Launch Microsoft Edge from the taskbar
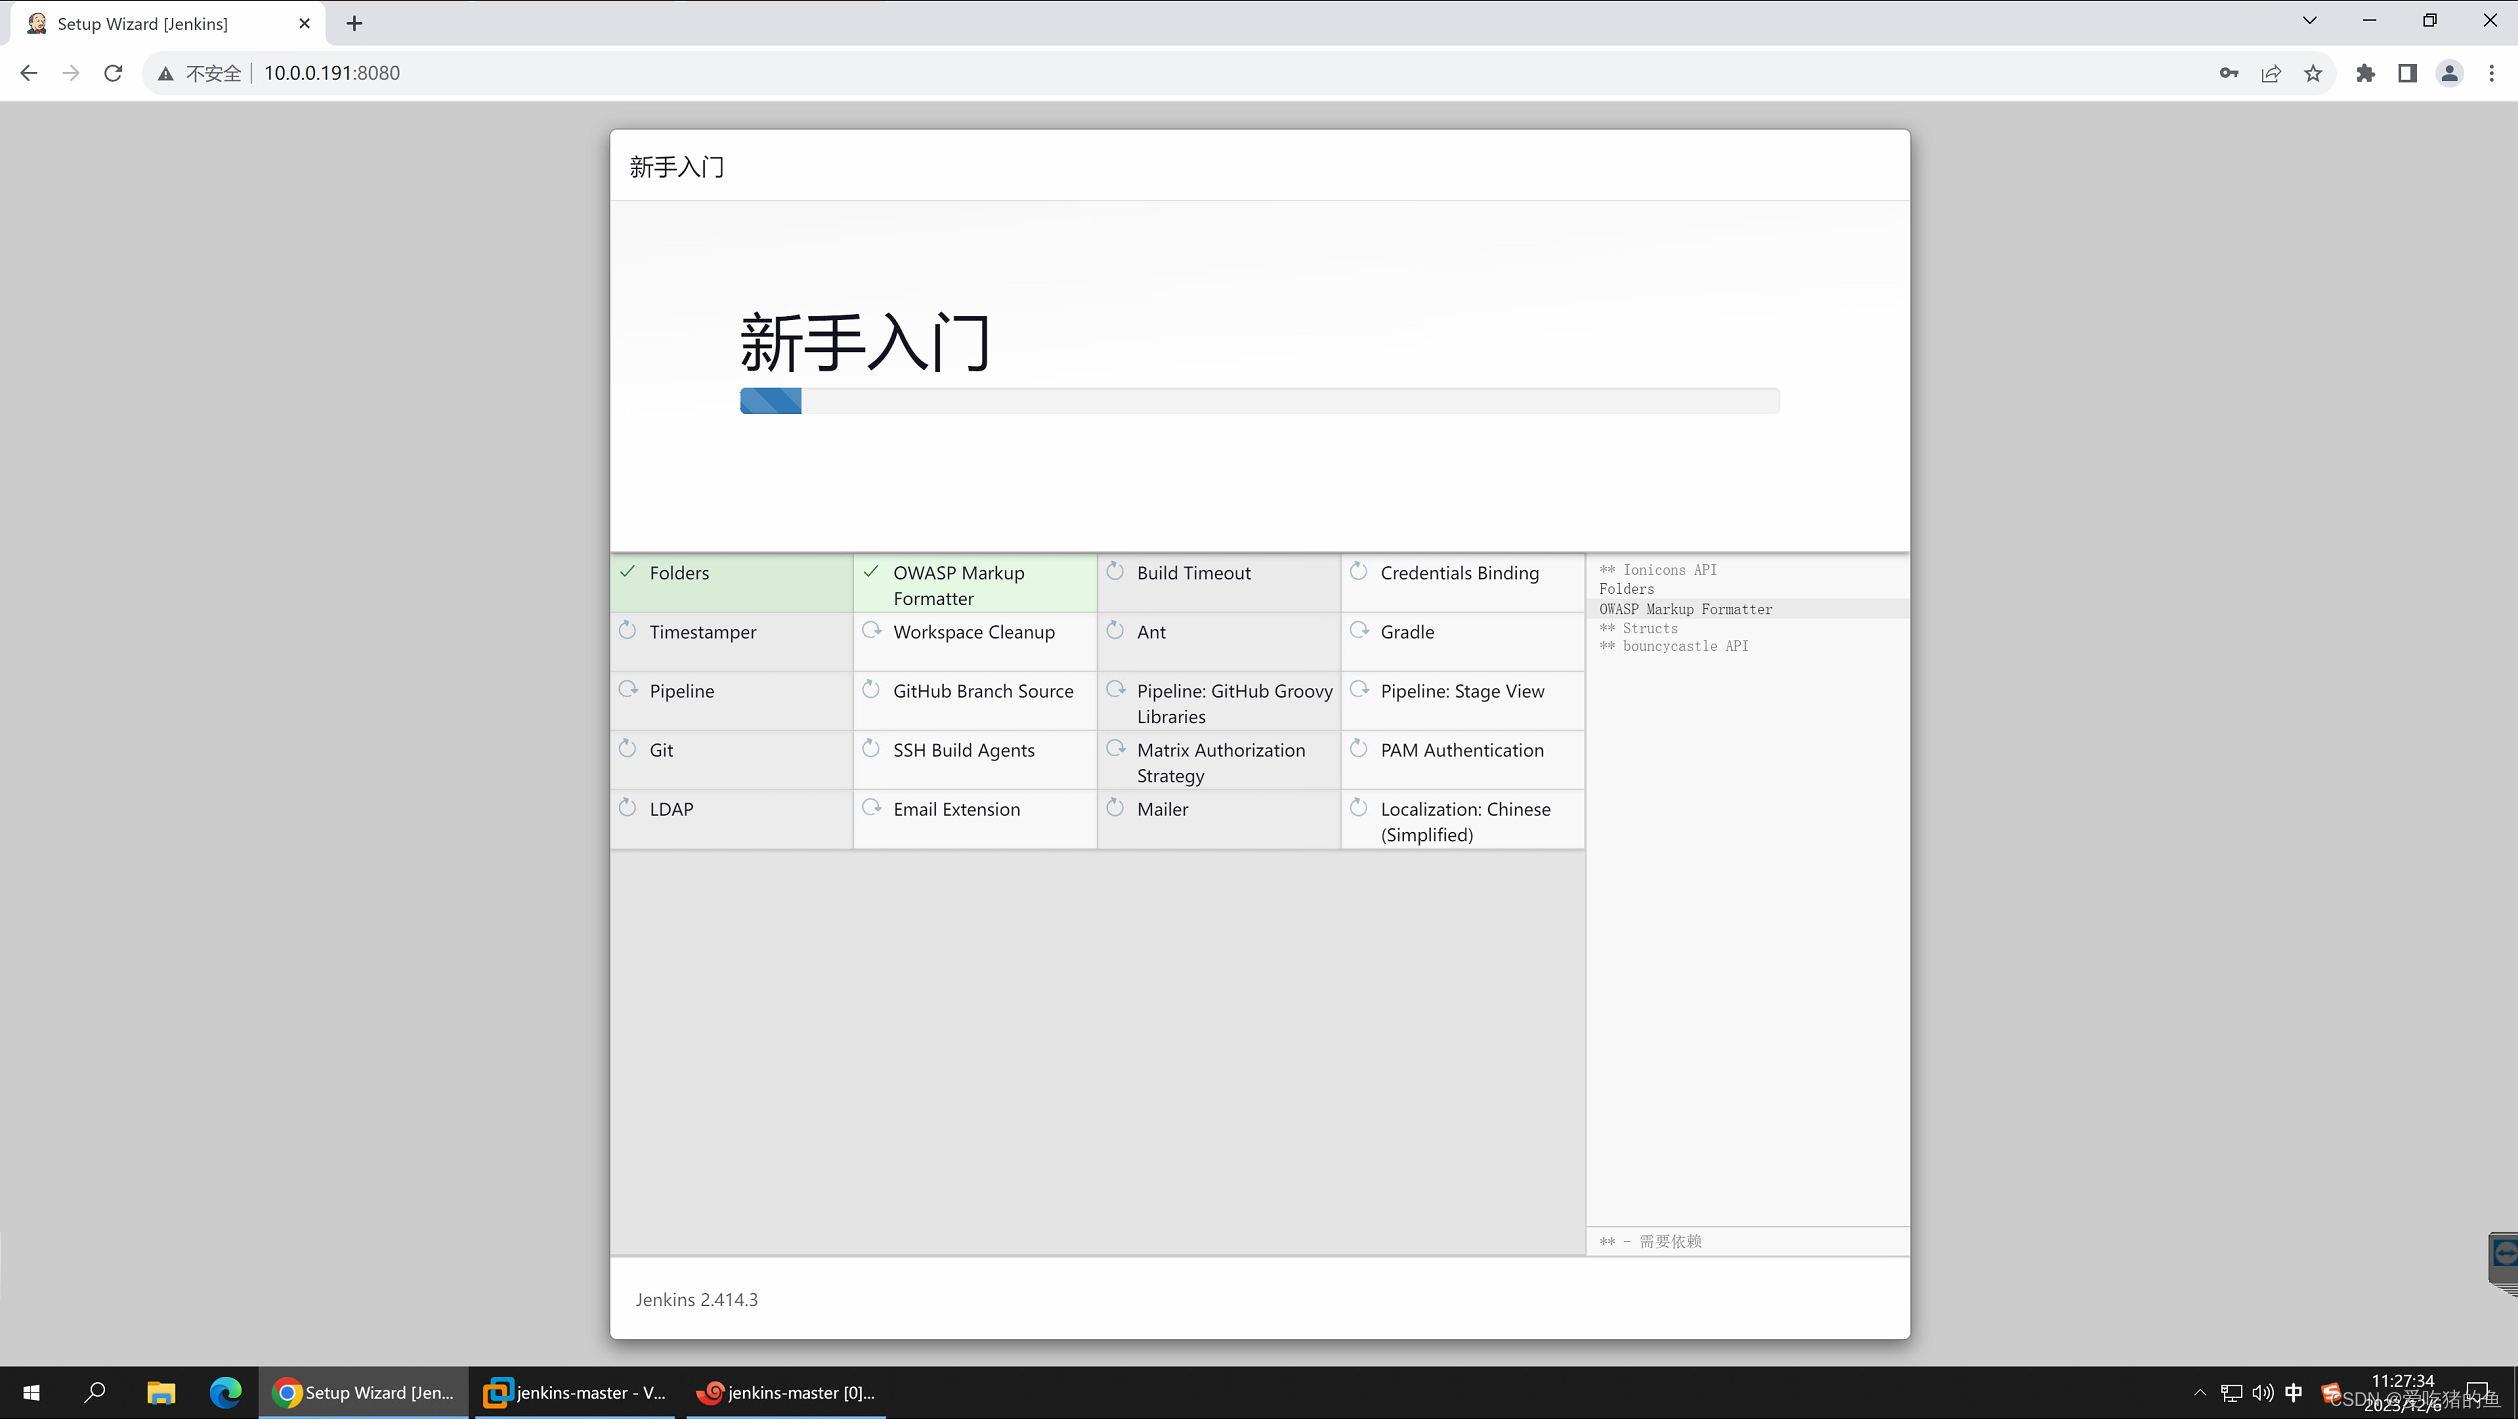 pos(225,1392)
